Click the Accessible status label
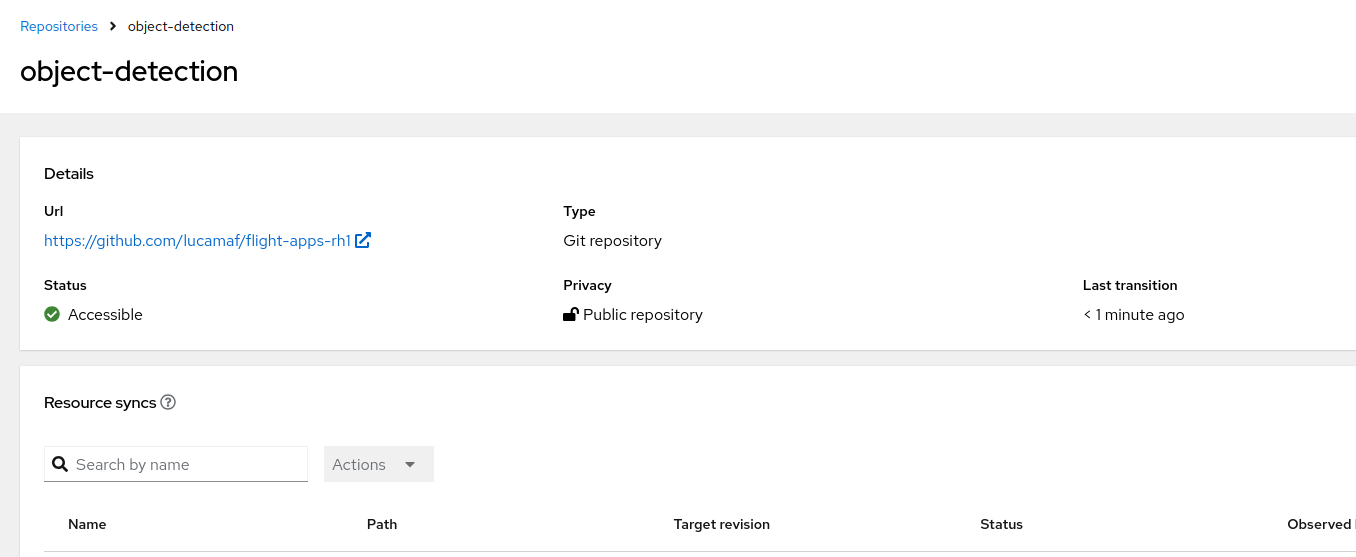Viewport: 1356px width, 557px height. pyautogui.click(x=105, y=314)
